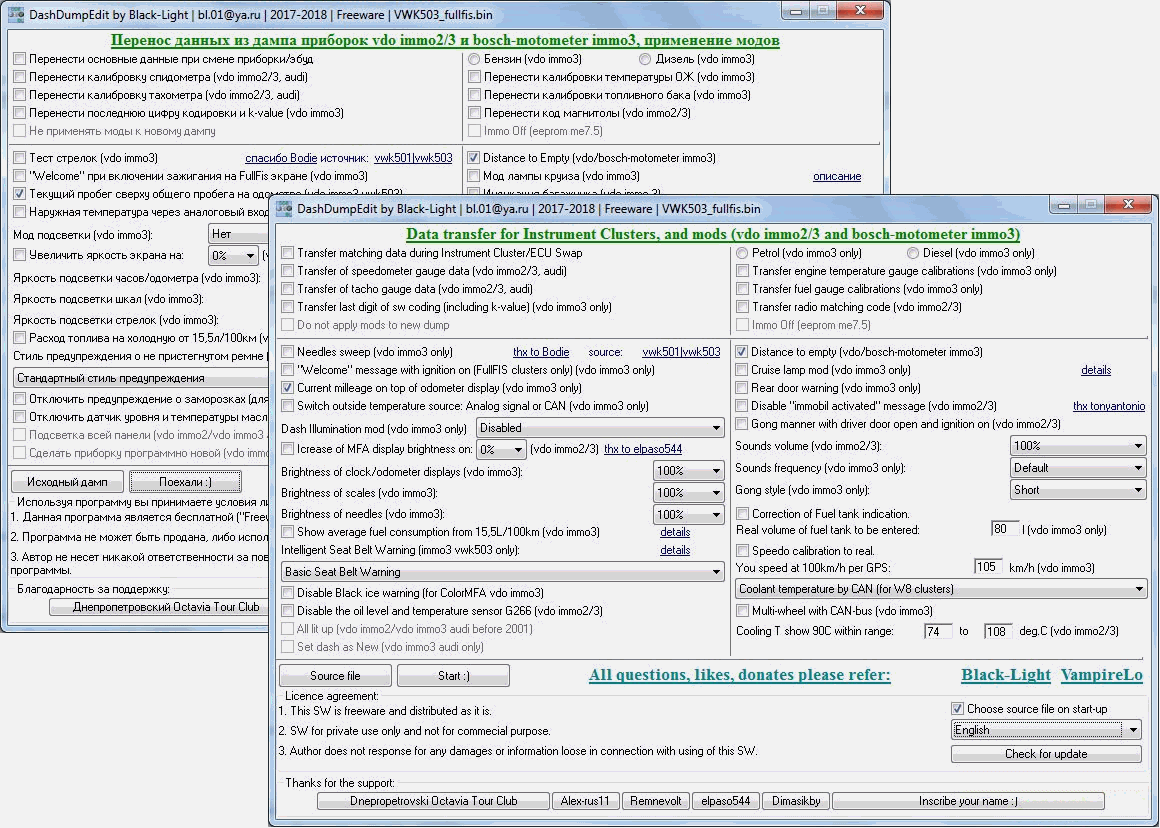Click the Russian window's title bar app icon
1160x828 pixels.
coord(16,14)
